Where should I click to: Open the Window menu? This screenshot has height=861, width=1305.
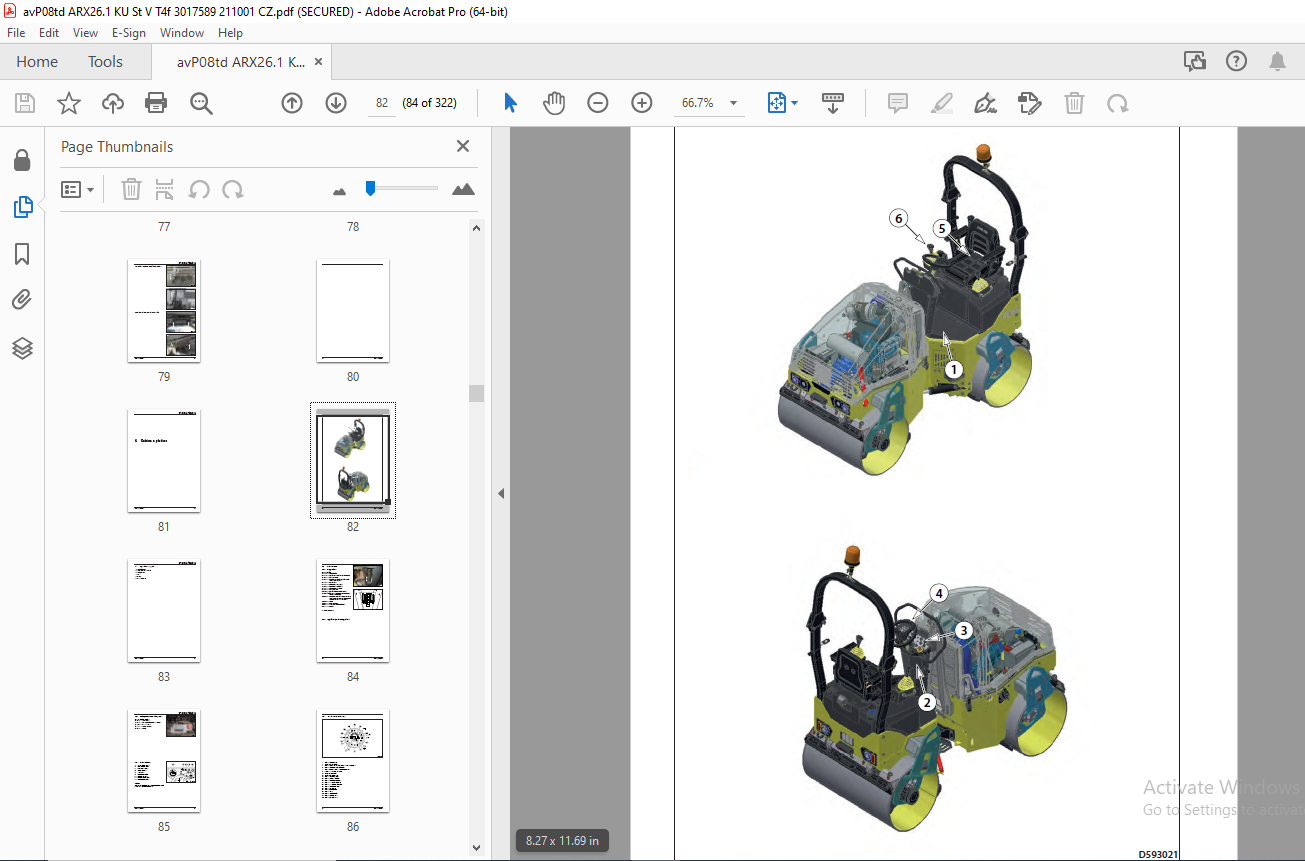tap(182, 33)
